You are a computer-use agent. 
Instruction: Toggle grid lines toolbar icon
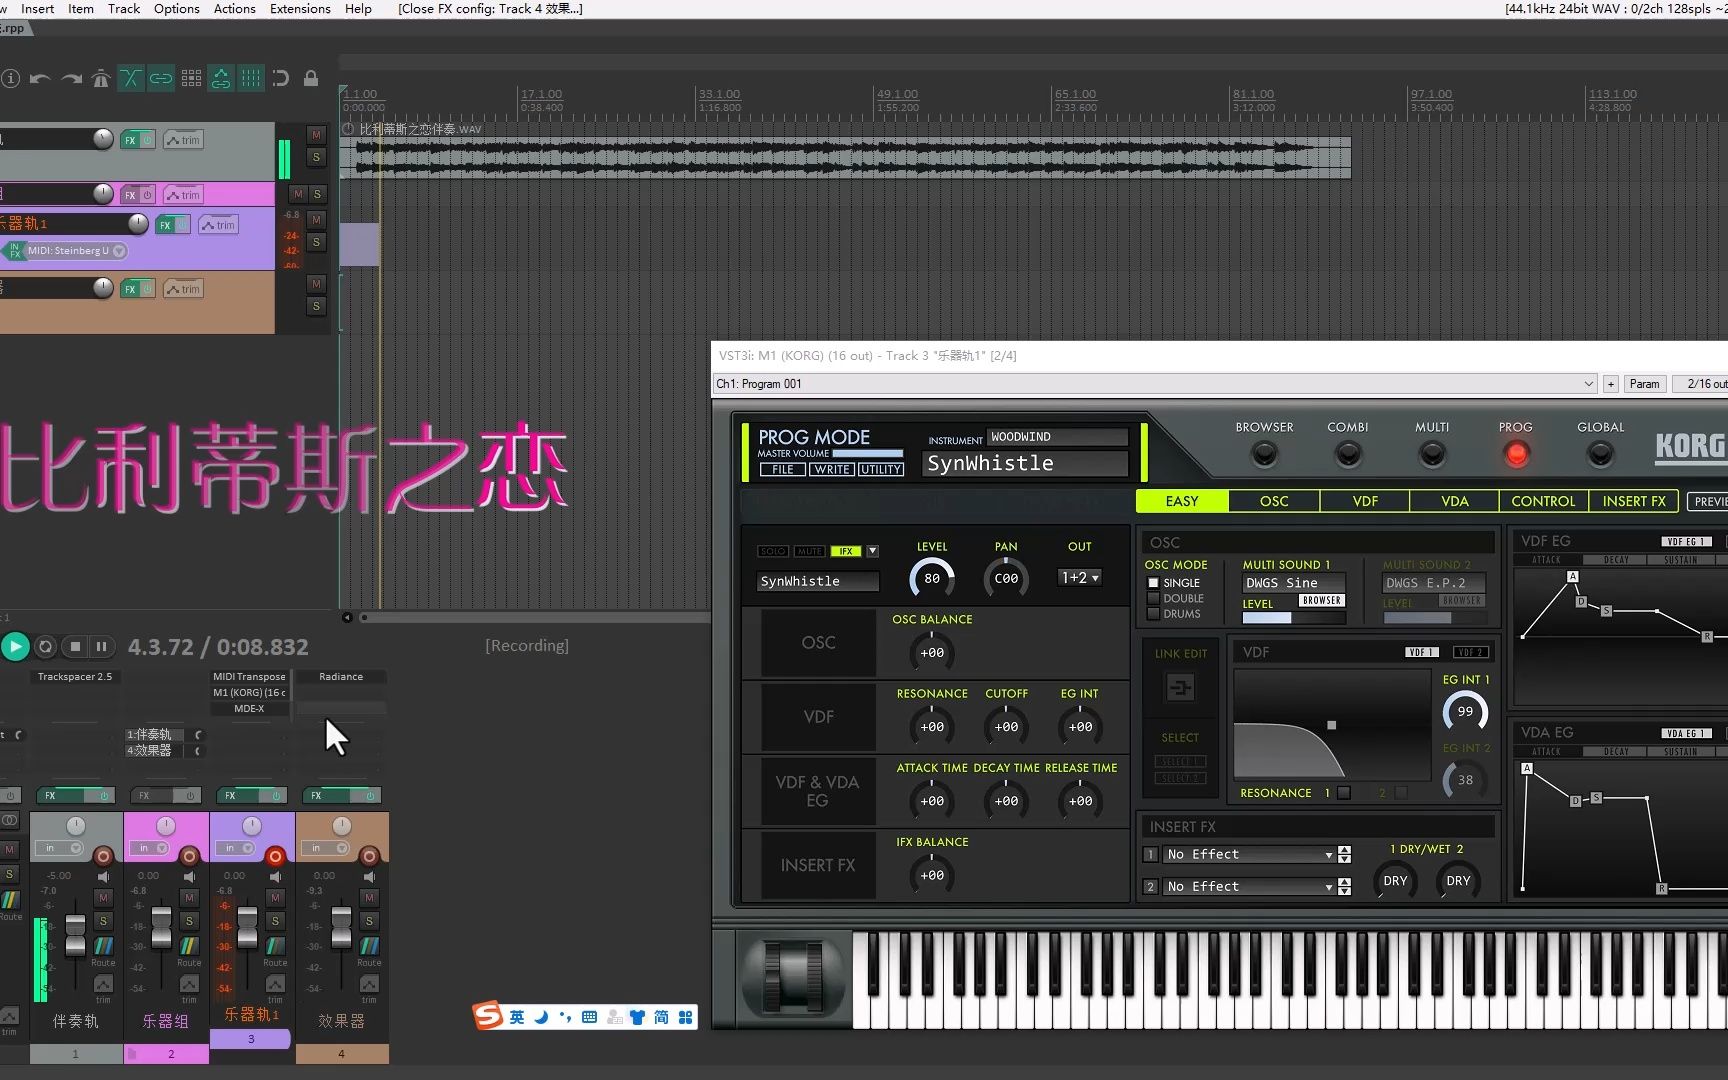pyautogui.click(x=251, y=78)
